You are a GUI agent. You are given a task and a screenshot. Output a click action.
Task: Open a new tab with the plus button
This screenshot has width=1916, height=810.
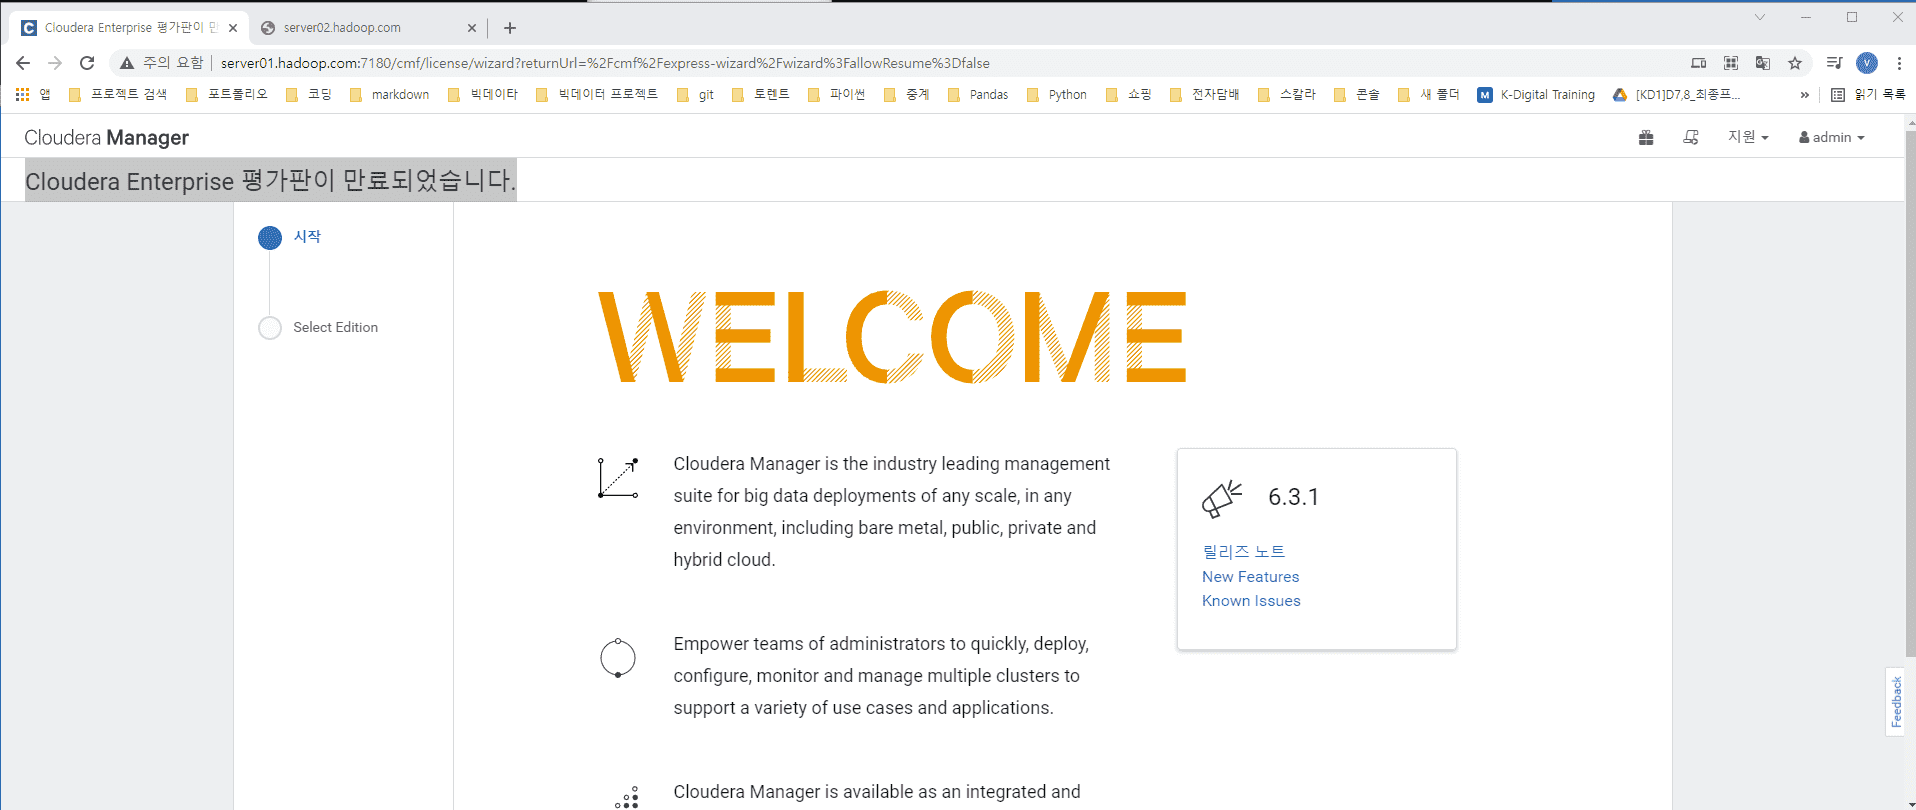pyautogui.click(x=510, y=28)
